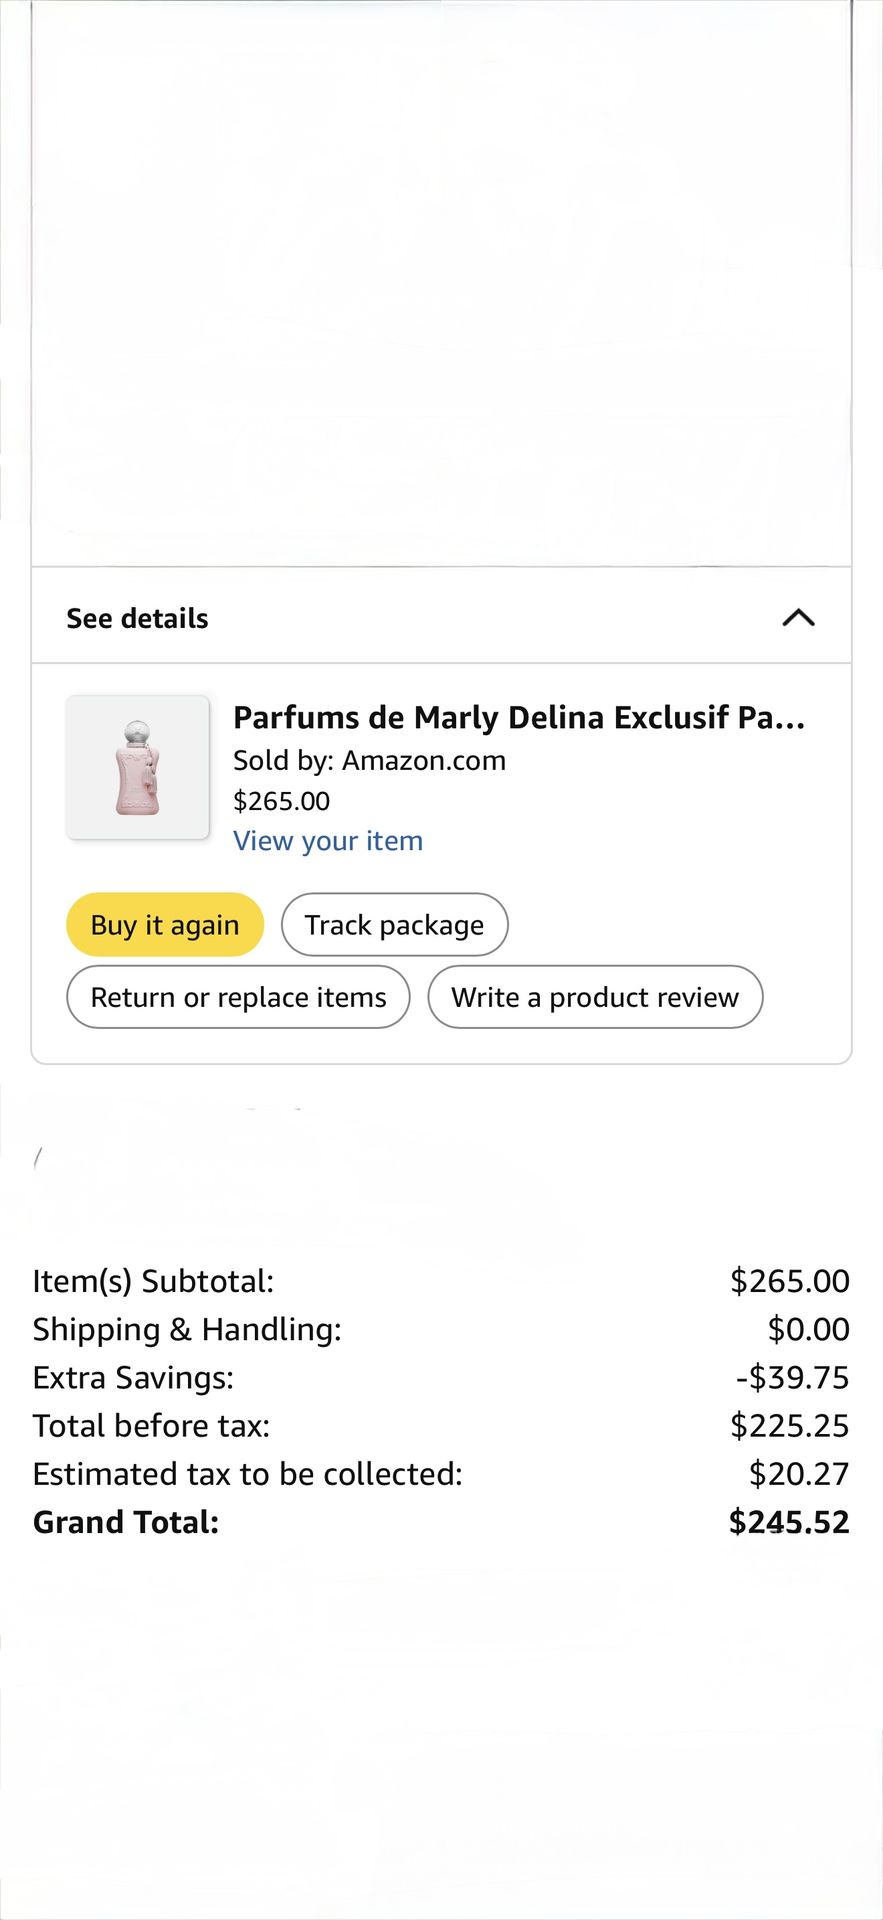Click the Sold by: Amazon.com text
This screenshot has height=1920, width=883.
point(369,761)
